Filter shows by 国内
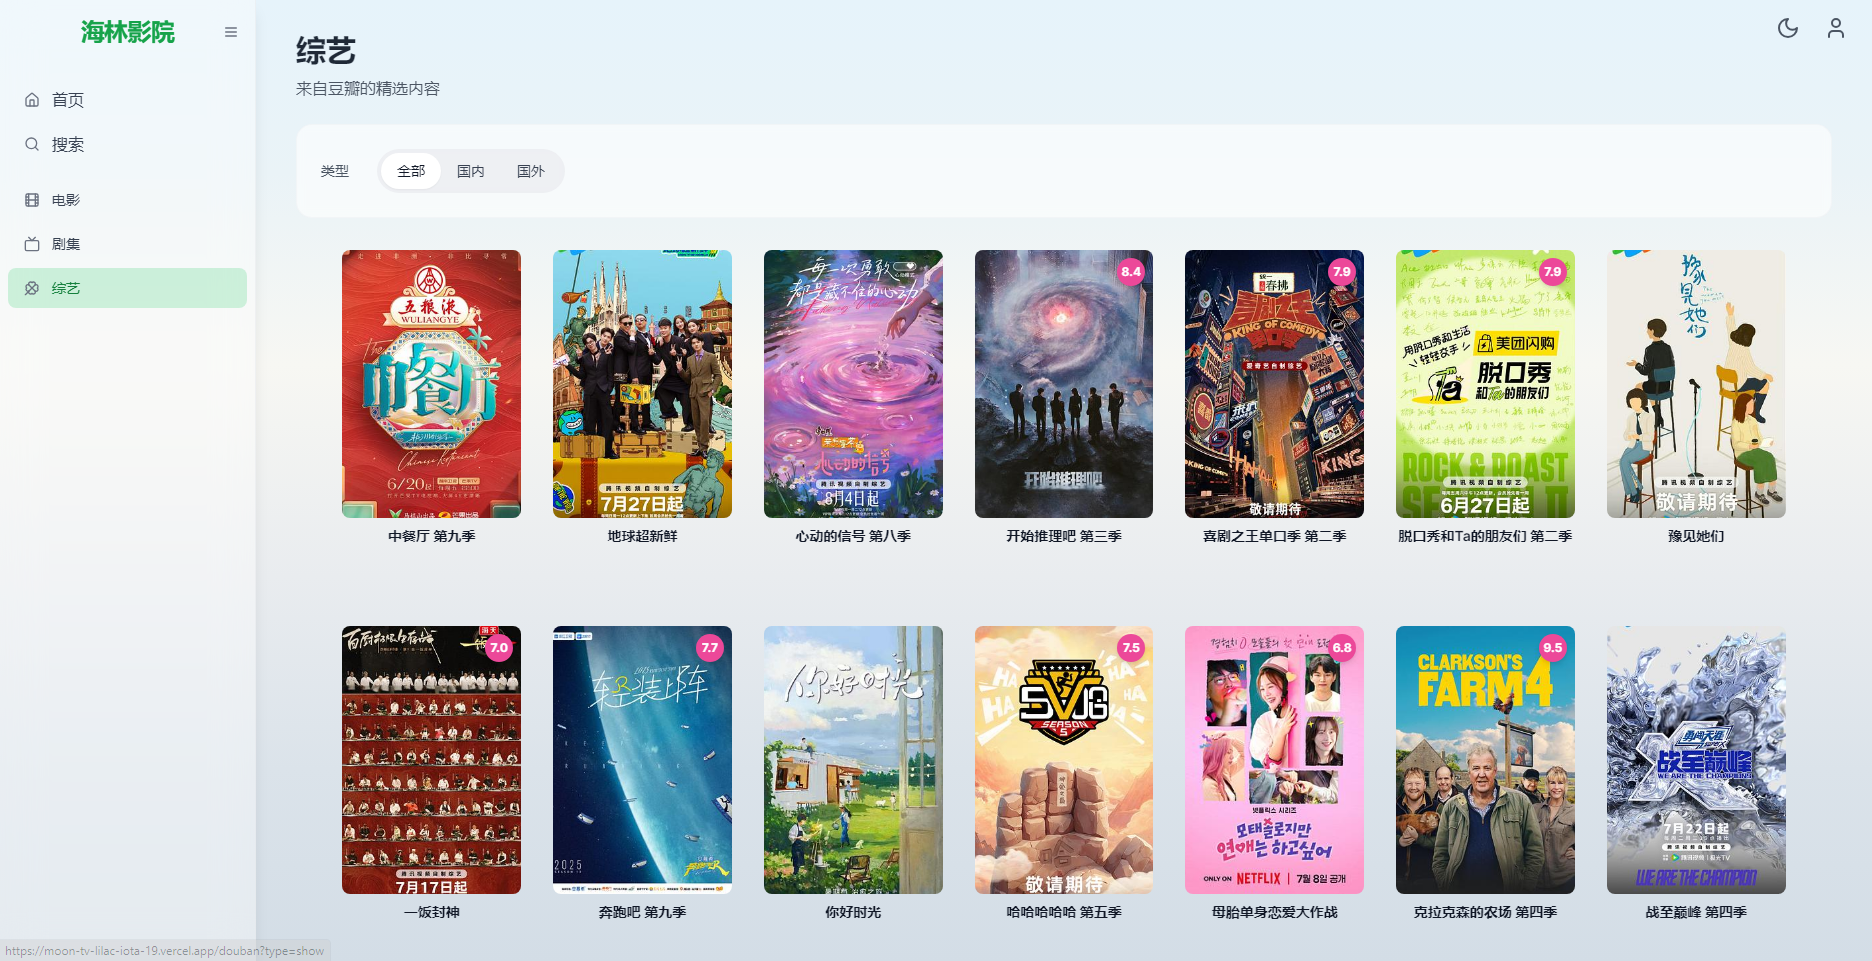Screen dimensions: 1872x961 click(x=470, y=171)
